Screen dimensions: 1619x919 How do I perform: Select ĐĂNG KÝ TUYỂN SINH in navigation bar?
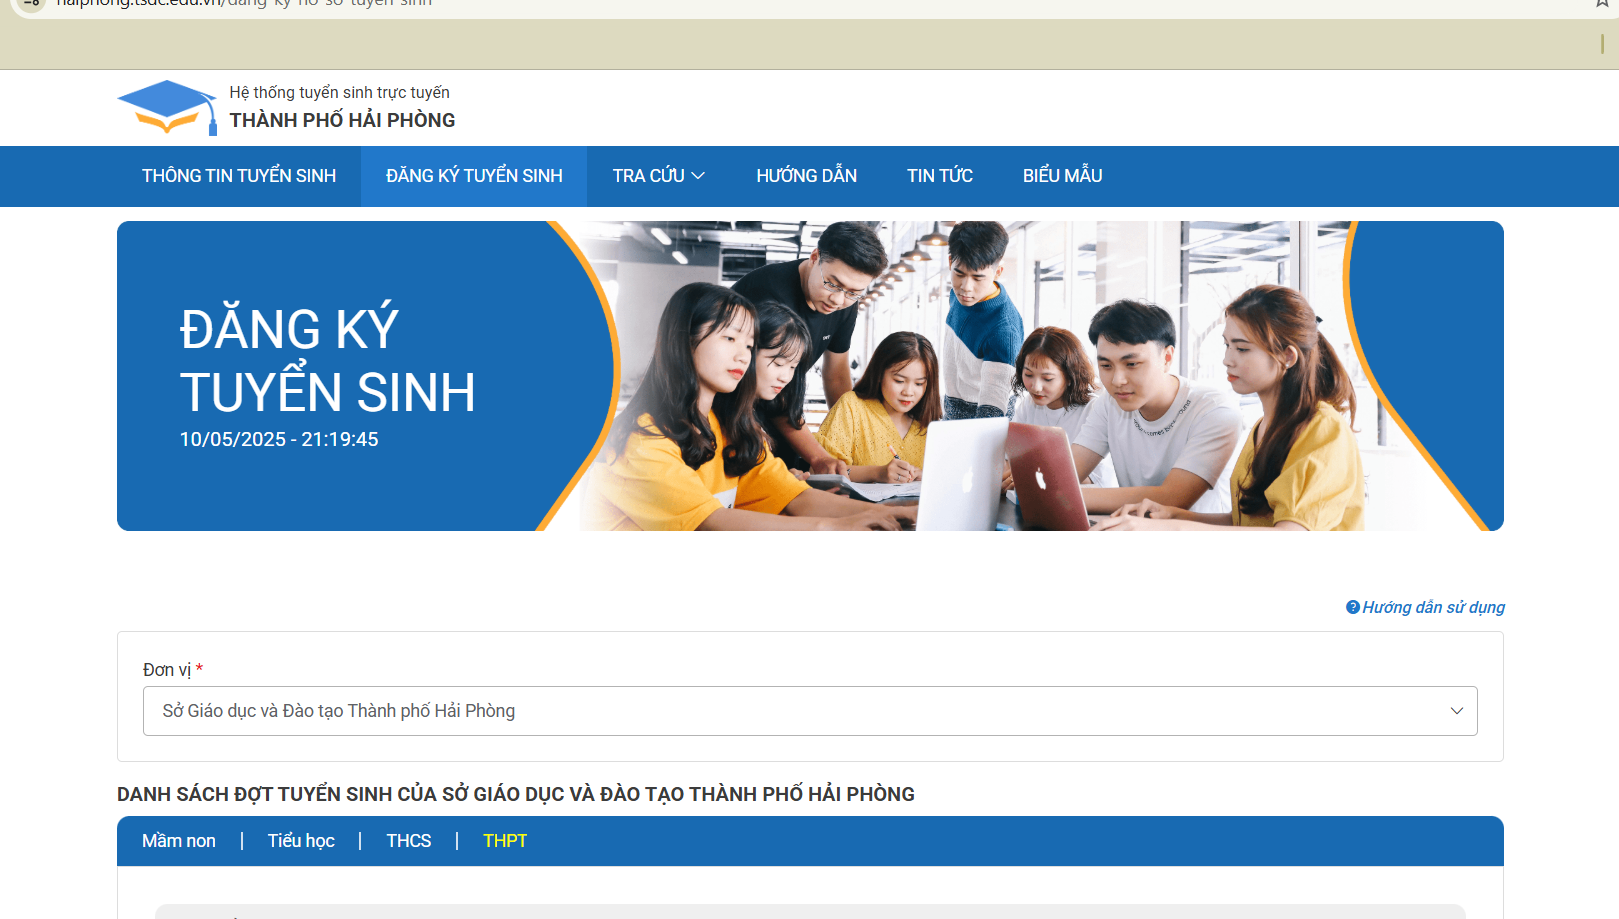pyautogui.click(x=474, y=176)
